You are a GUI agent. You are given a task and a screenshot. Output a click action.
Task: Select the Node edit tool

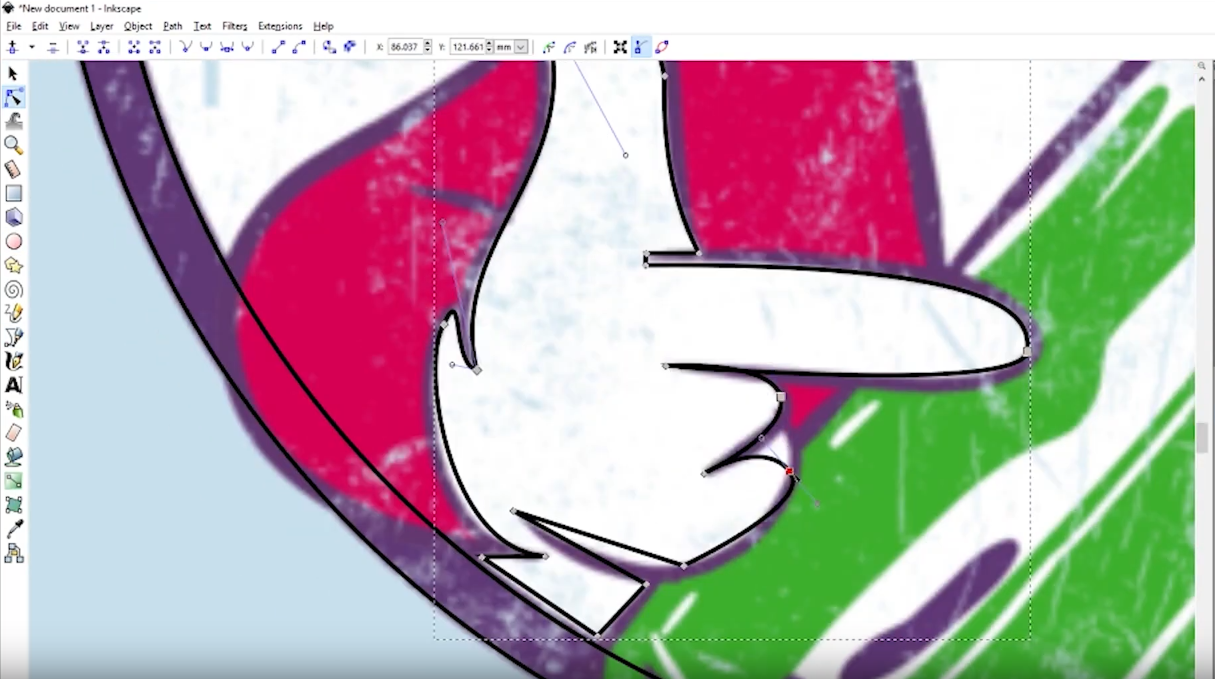(13, 97)
